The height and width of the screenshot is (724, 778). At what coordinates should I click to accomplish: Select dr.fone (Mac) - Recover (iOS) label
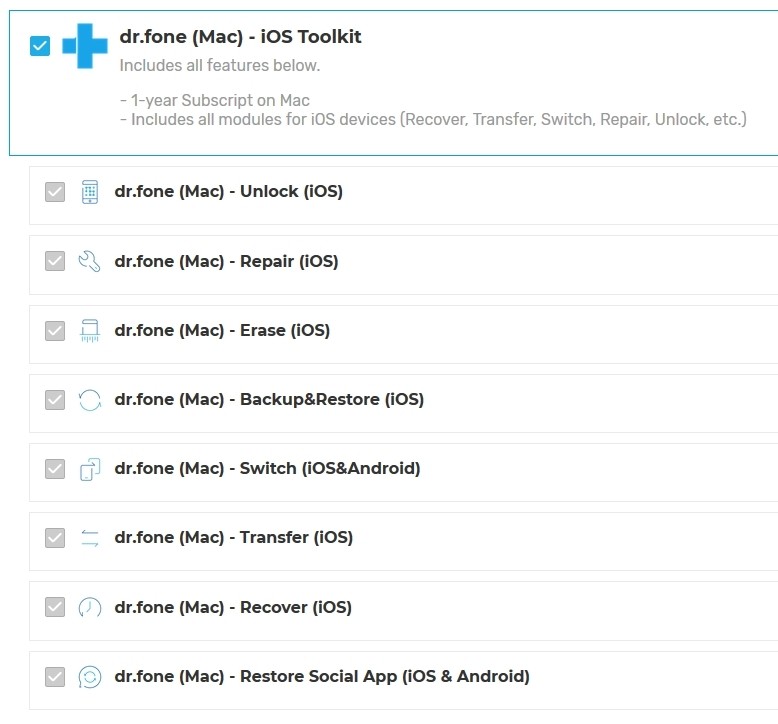pos(233,607)
